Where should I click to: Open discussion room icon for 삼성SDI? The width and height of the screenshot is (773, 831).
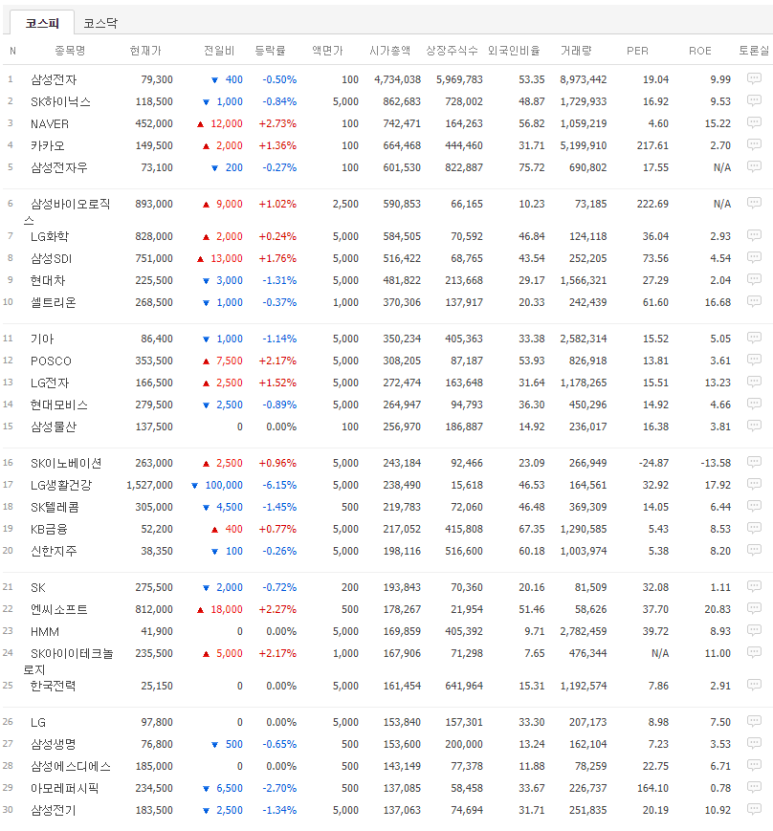(x=753, y=258)
